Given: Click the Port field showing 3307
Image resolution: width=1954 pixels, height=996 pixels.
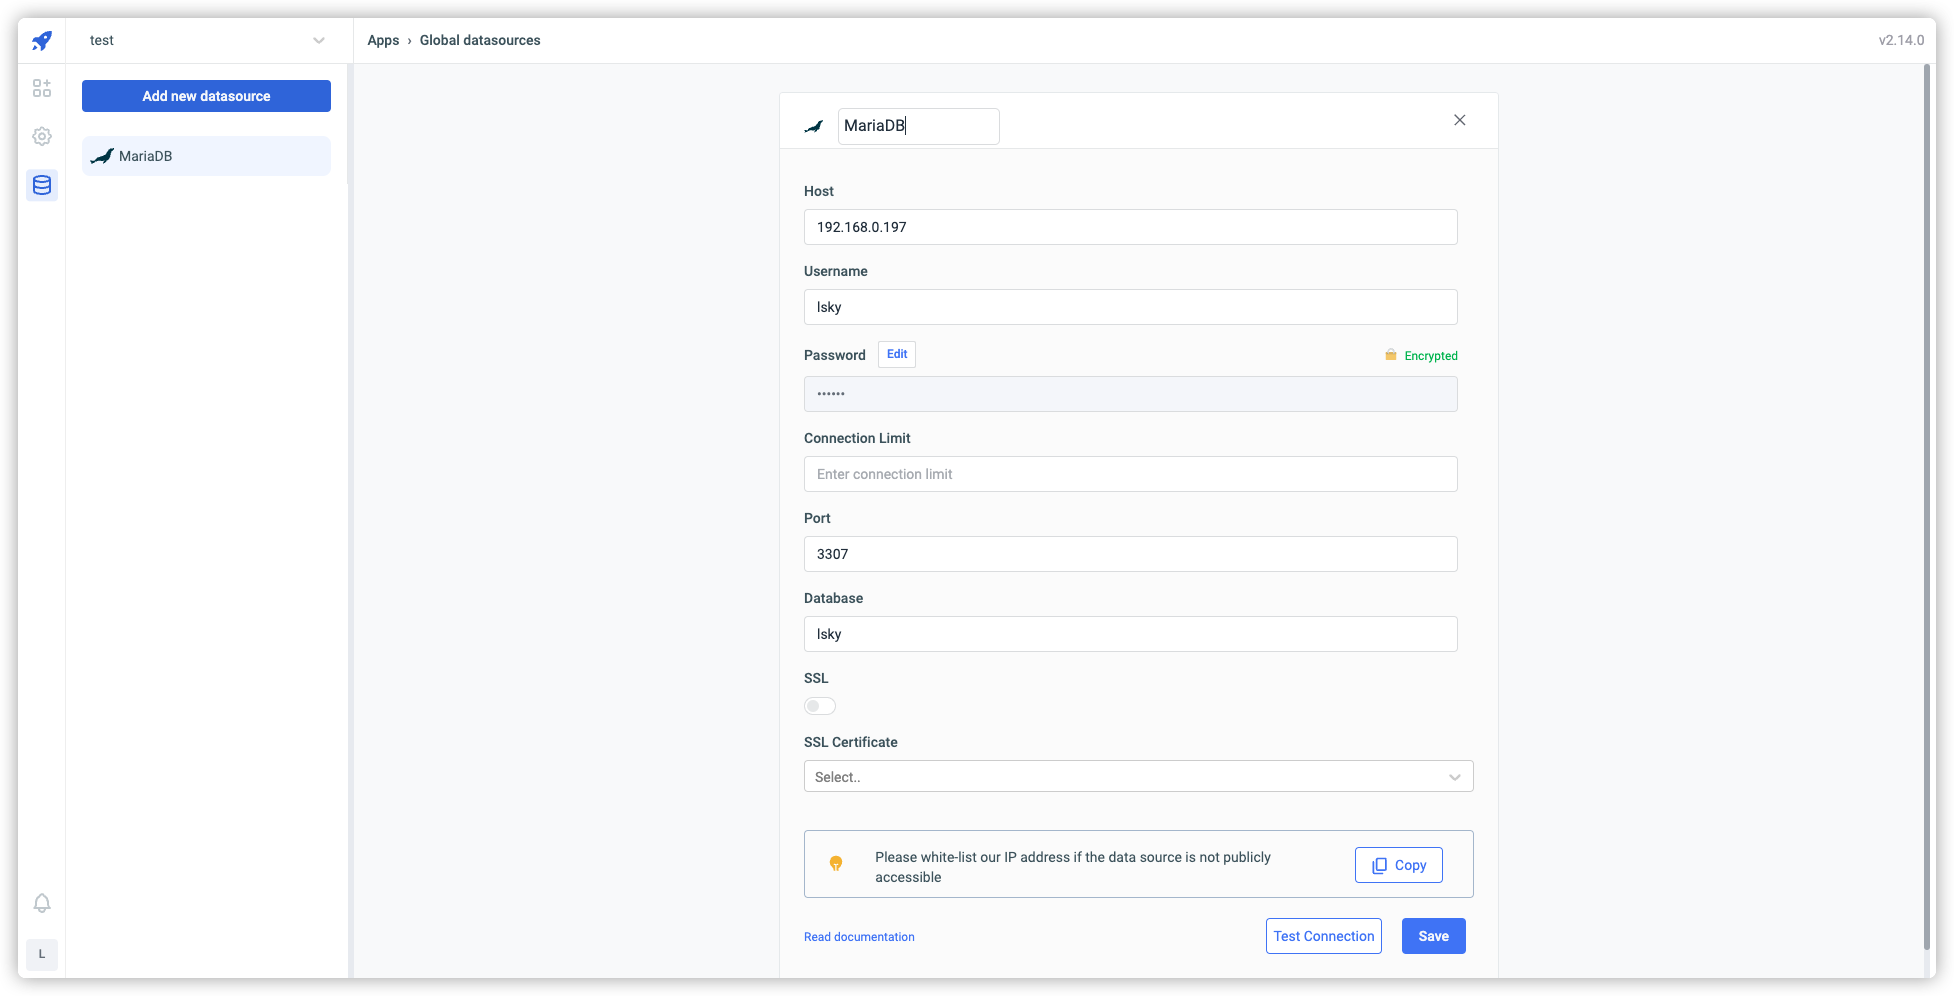Looking at the screenshot, I should pos(1130,554).
